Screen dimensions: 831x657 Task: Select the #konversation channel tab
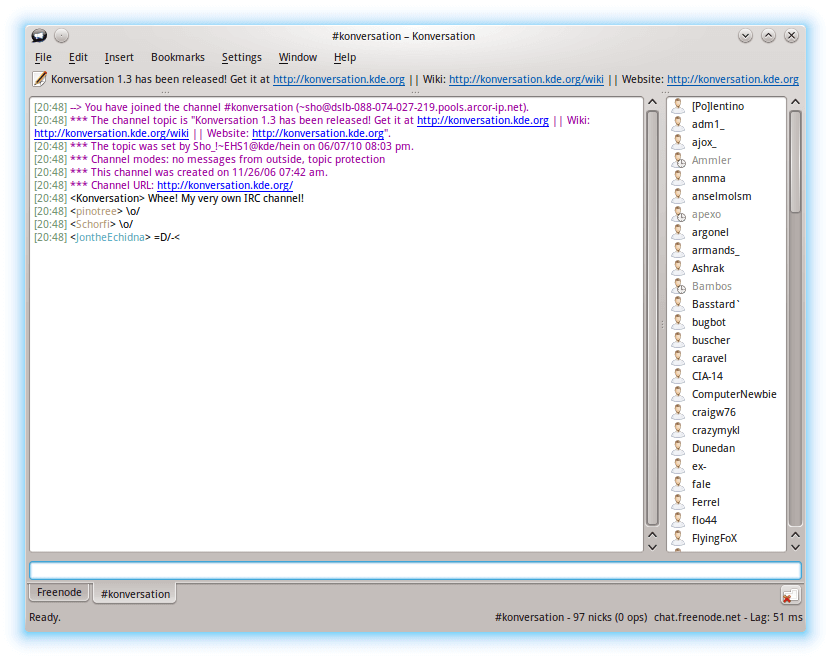pyautogui.click(x=135, y=594)
